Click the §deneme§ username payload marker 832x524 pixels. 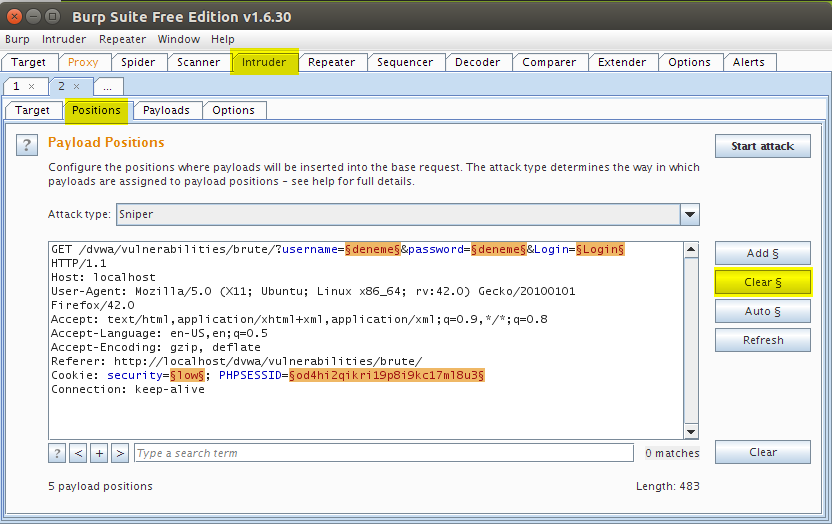tap(372, 249)
